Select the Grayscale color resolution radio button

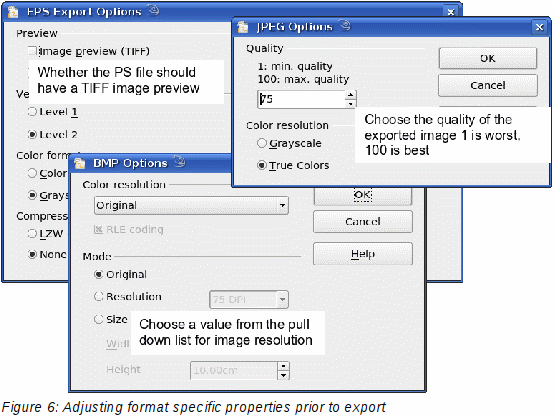click(261, 143)
